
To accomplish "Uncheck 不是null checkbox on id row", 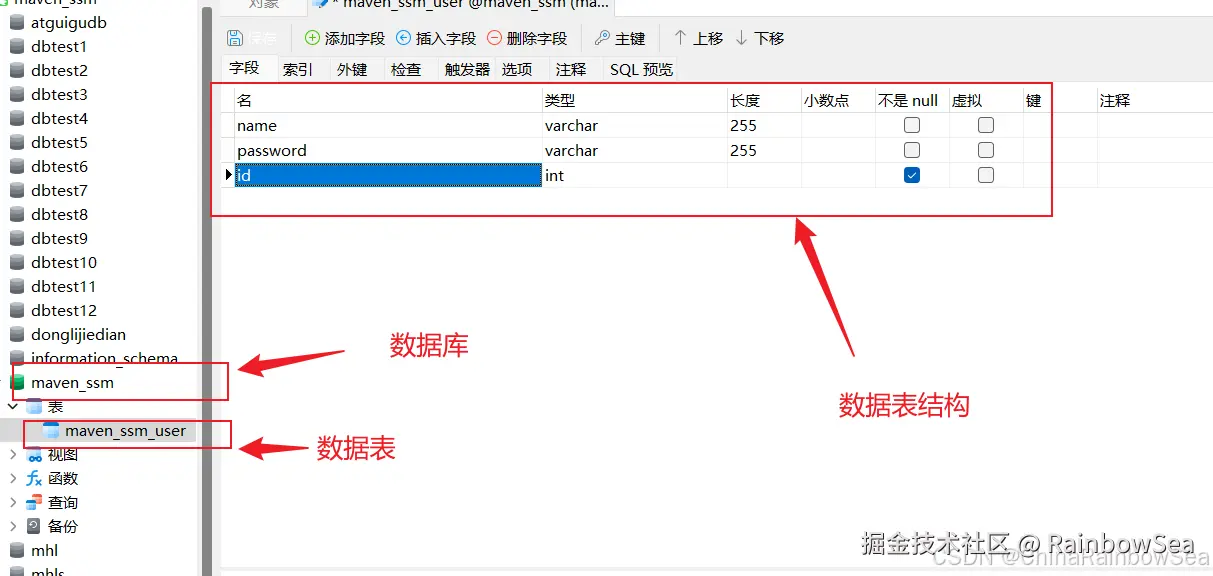I will 911,174.
